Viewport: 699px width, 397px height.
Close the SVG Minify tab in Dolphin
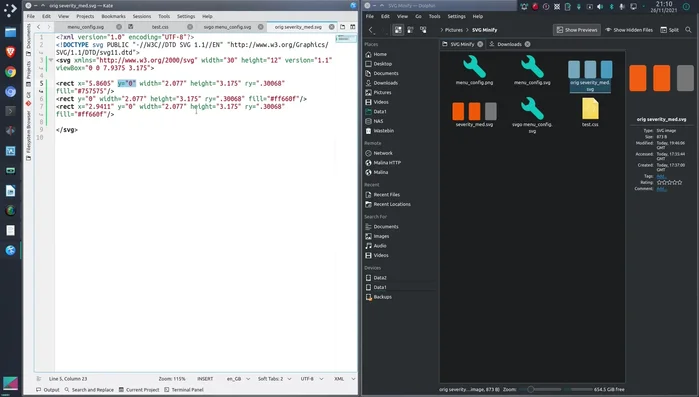[x=480, y=44]
